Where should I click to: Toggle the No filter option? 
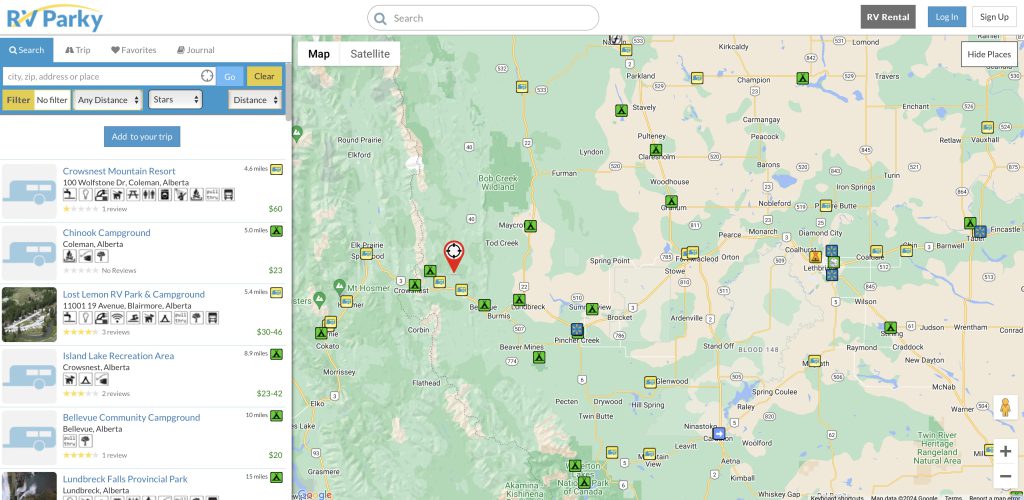(52, 100)
